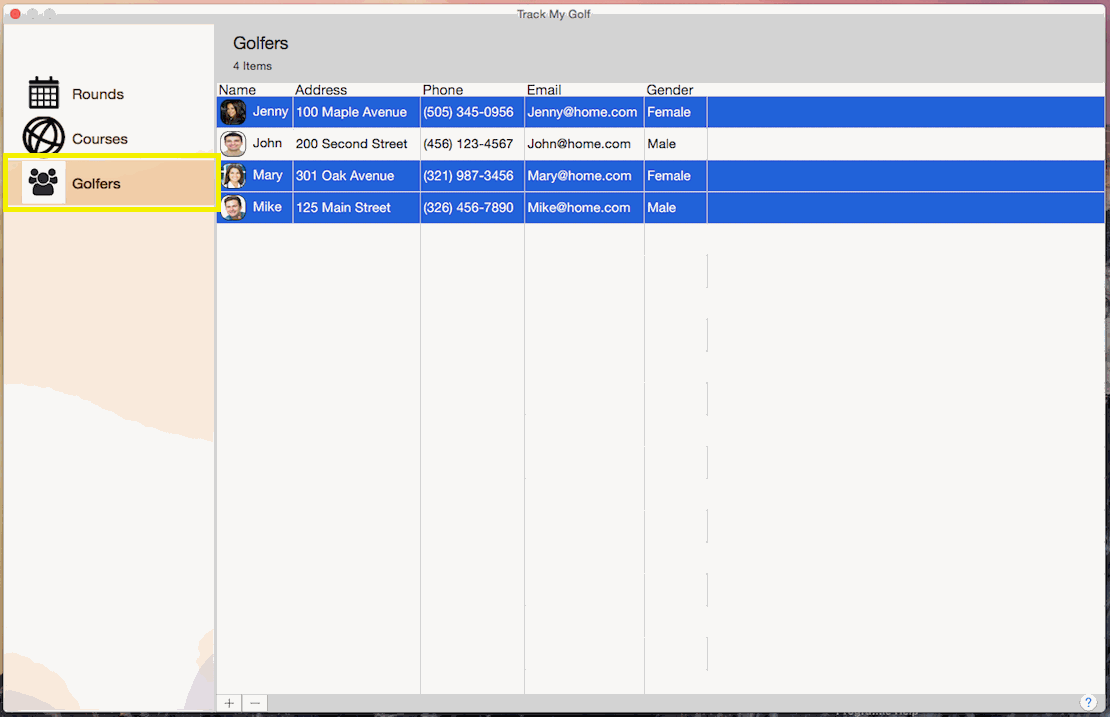Open help with the question mark button
Viewport: 1110px width, 717px height.
coord(1088,703)
